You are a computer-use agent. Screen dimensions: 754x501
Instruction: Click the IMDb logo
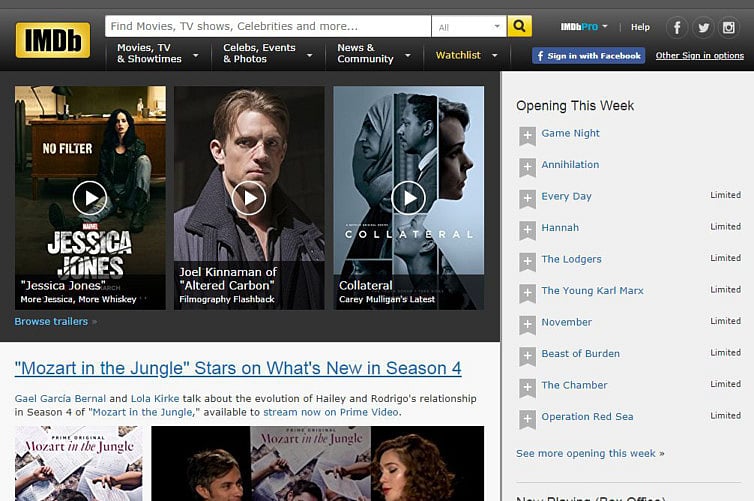[x=52, y=40]
